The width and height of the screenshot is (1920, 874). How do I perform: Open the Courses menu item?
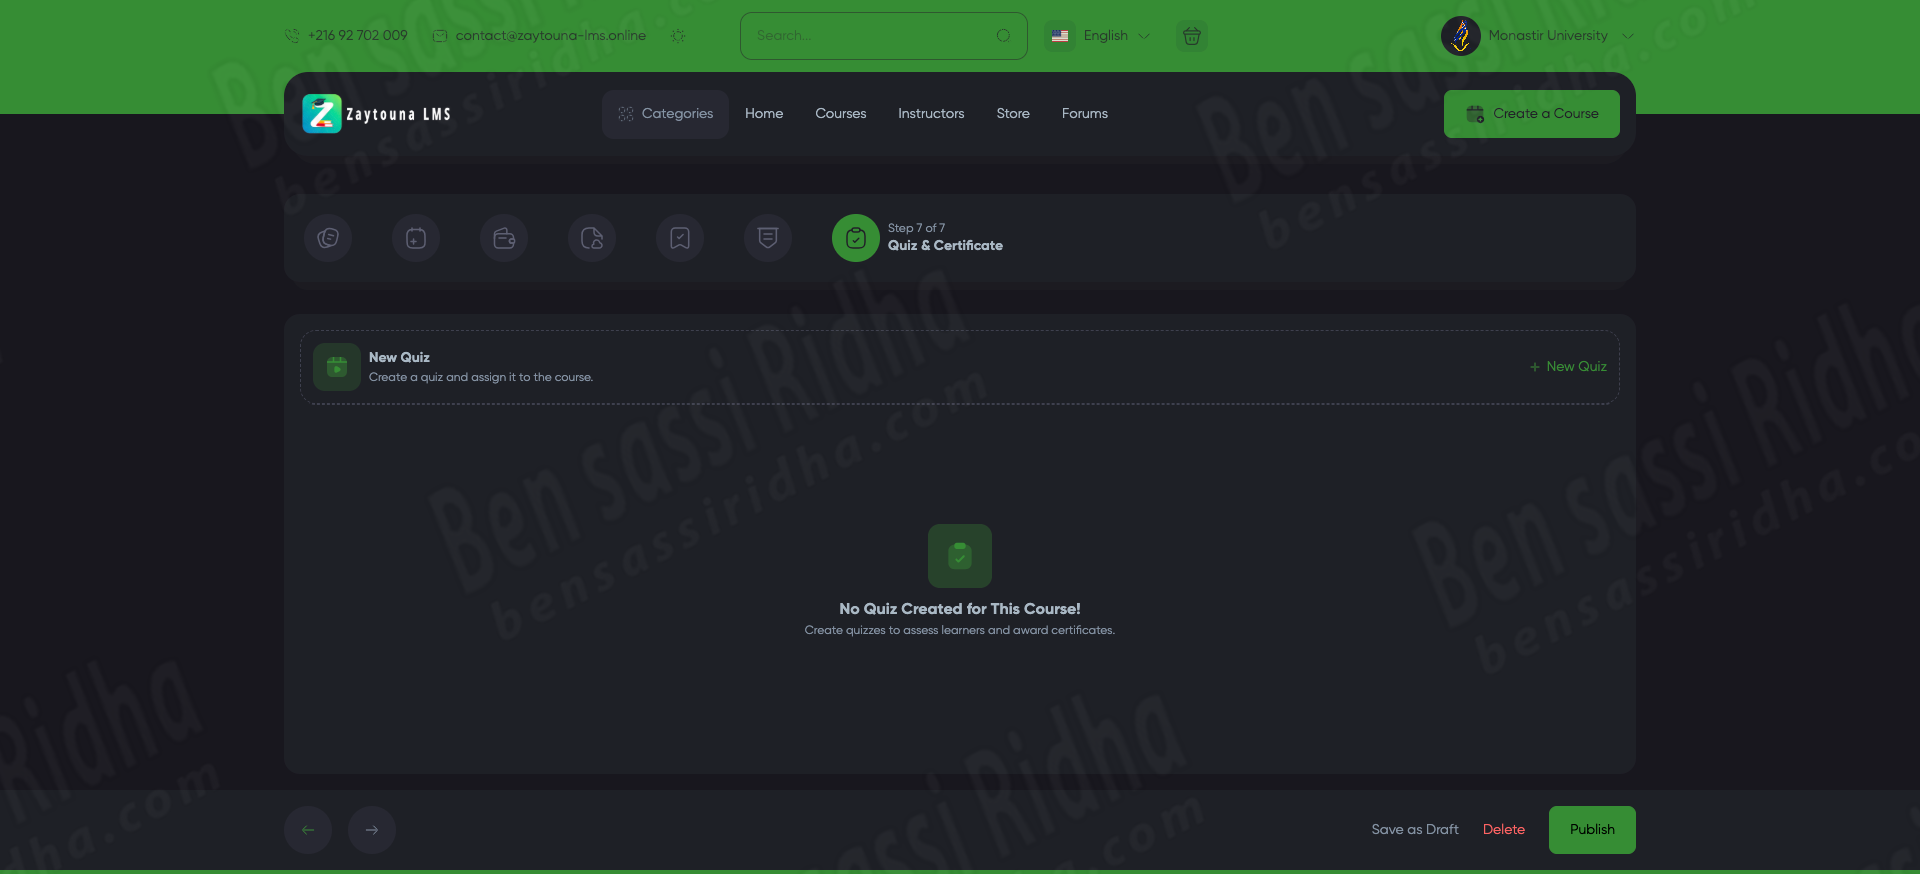(x=840, y=114)
